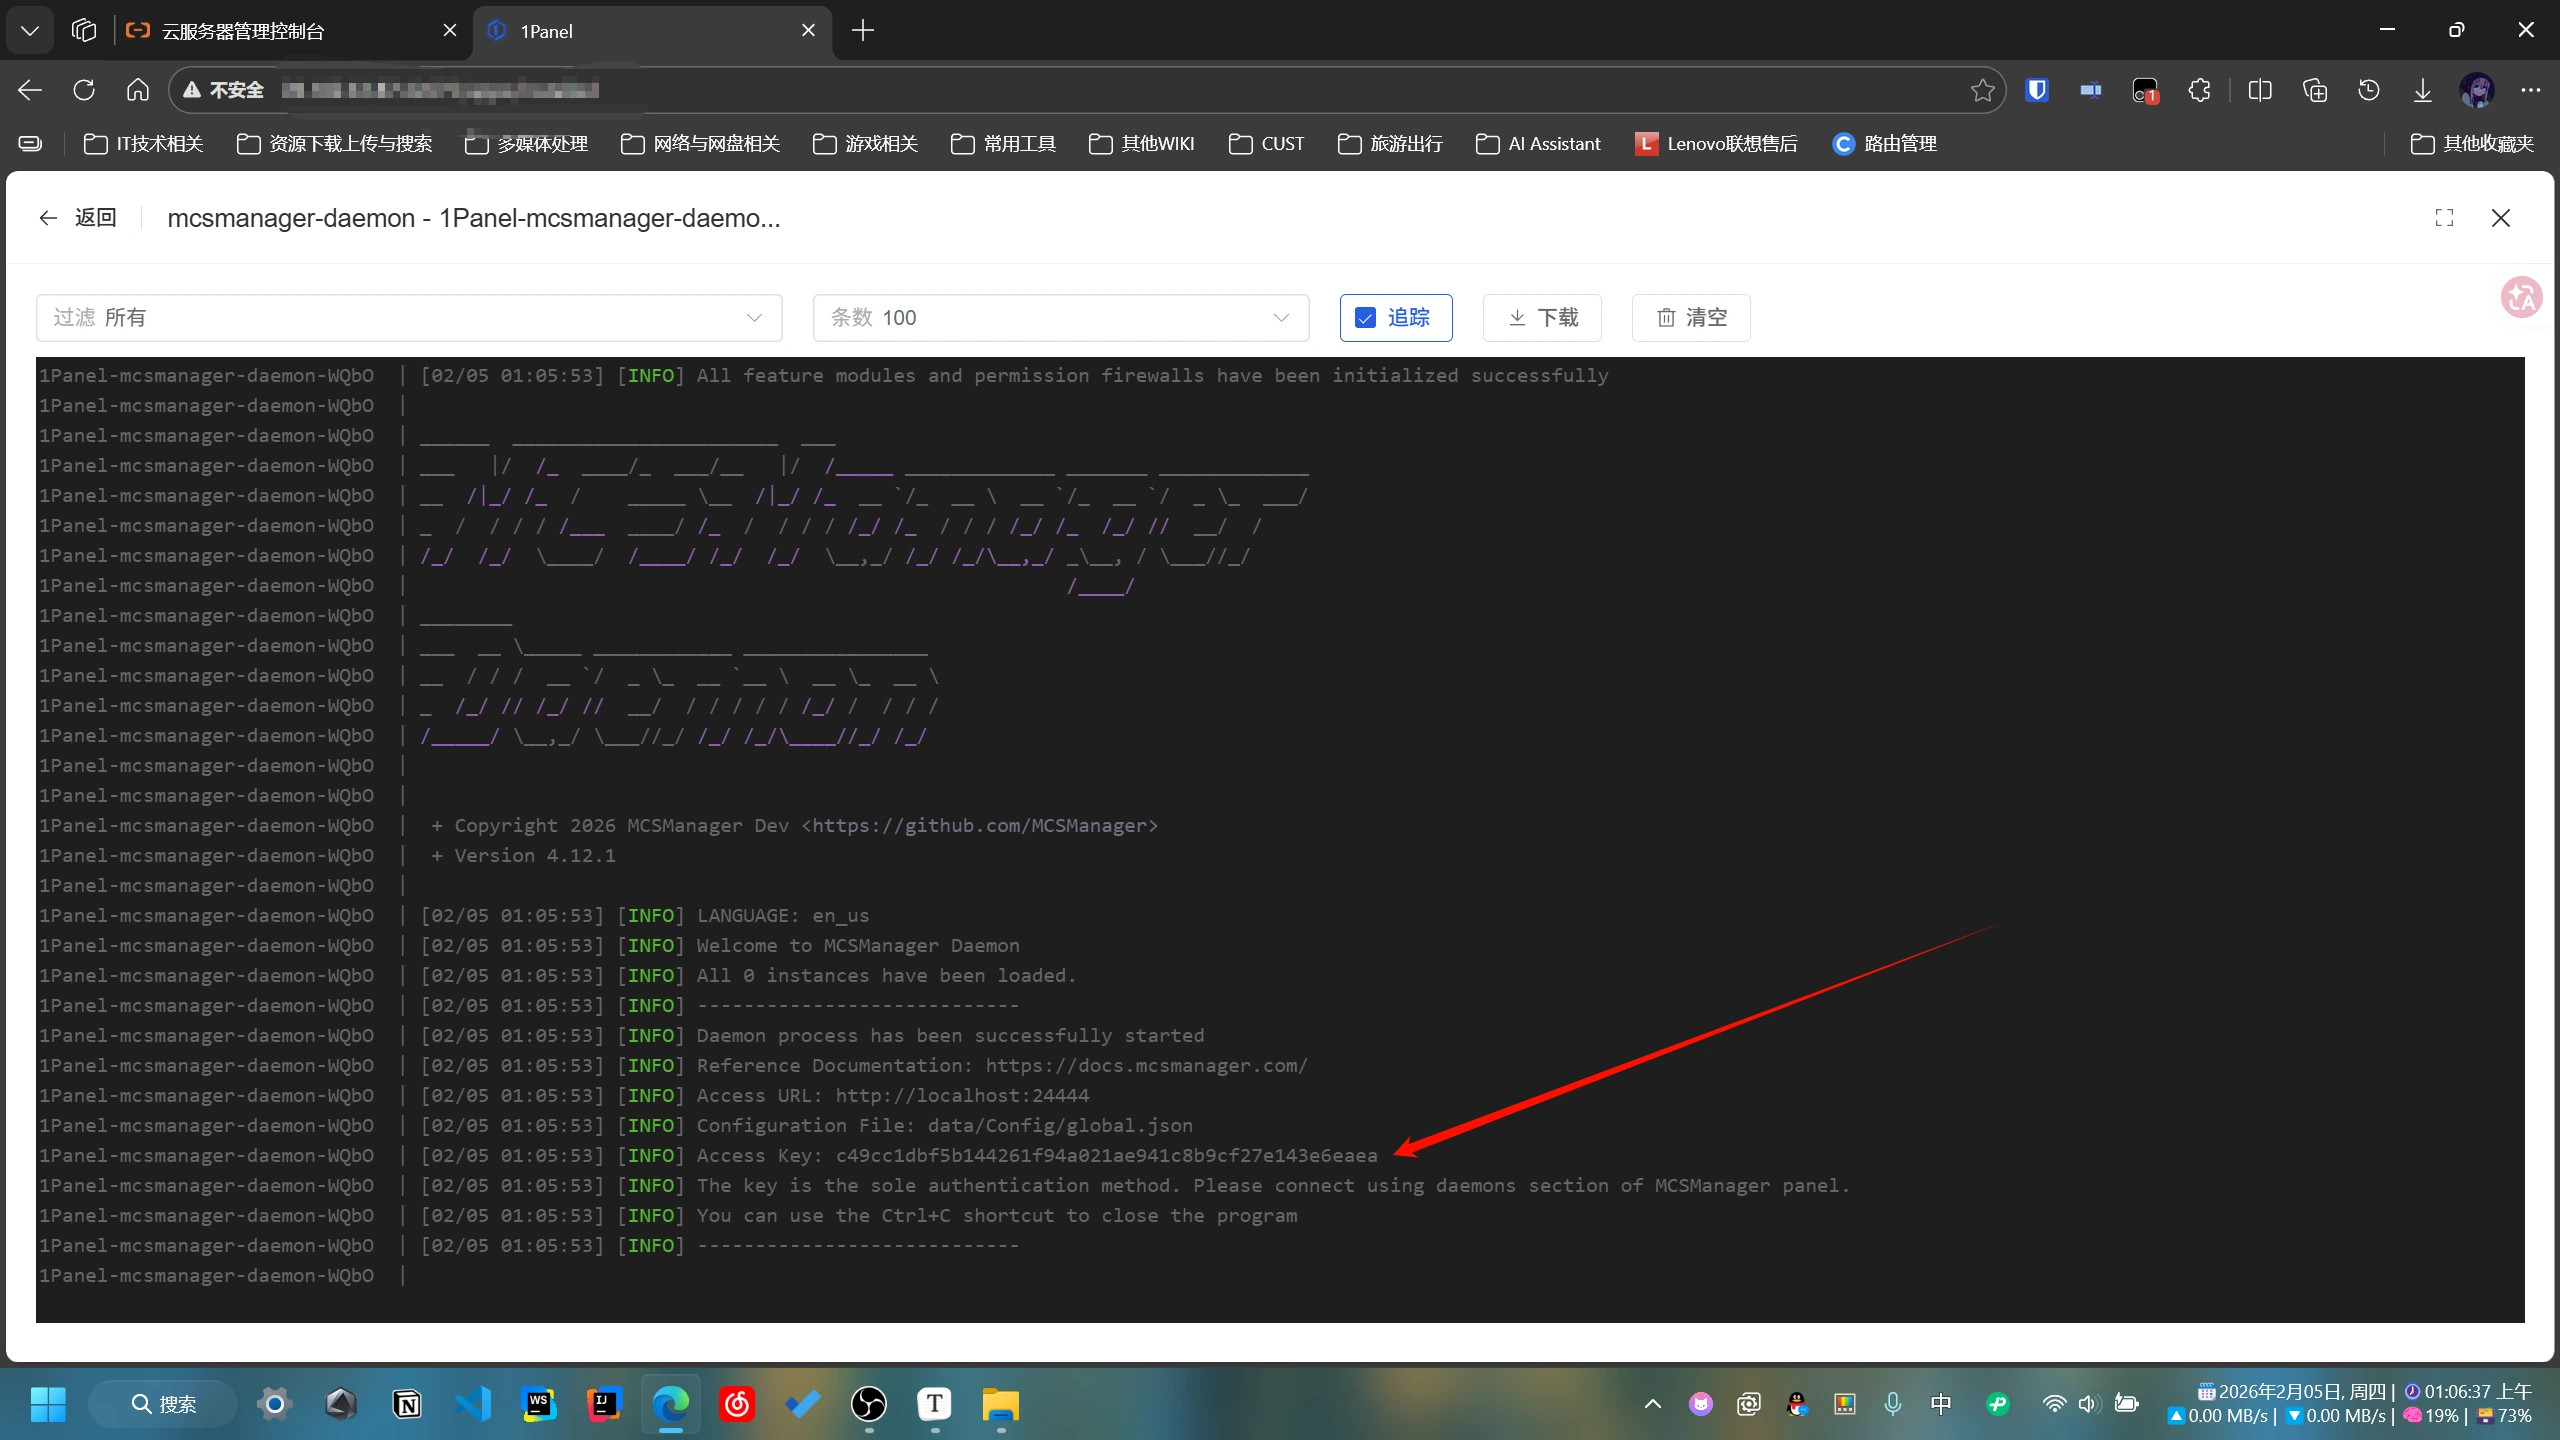Open the 路由管理 bookmark

tap(1884, 144)
